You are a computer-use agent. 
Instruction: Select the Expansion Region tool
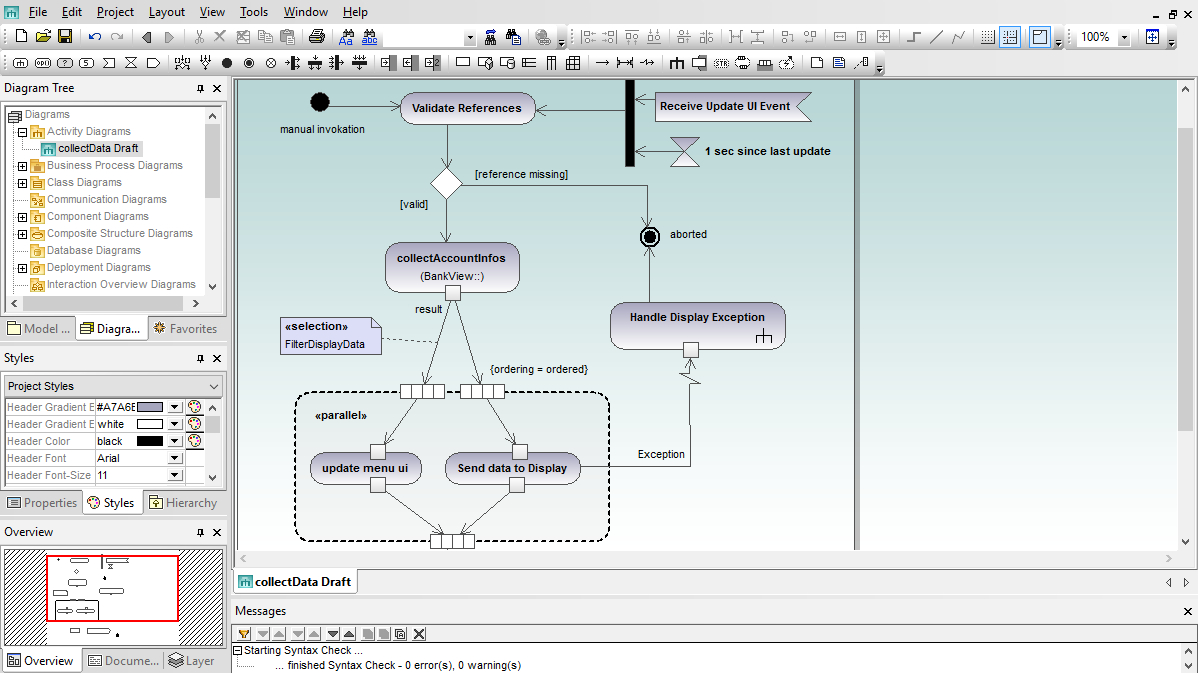coord(743,63)
